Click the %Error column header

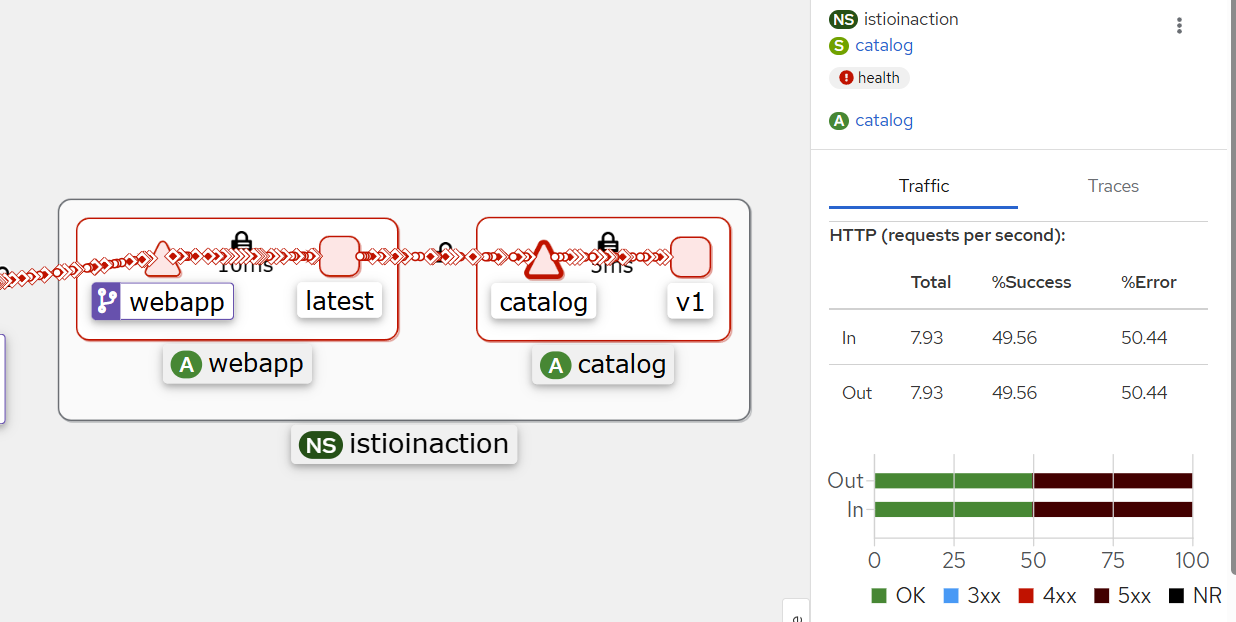tap(1149, 282)
